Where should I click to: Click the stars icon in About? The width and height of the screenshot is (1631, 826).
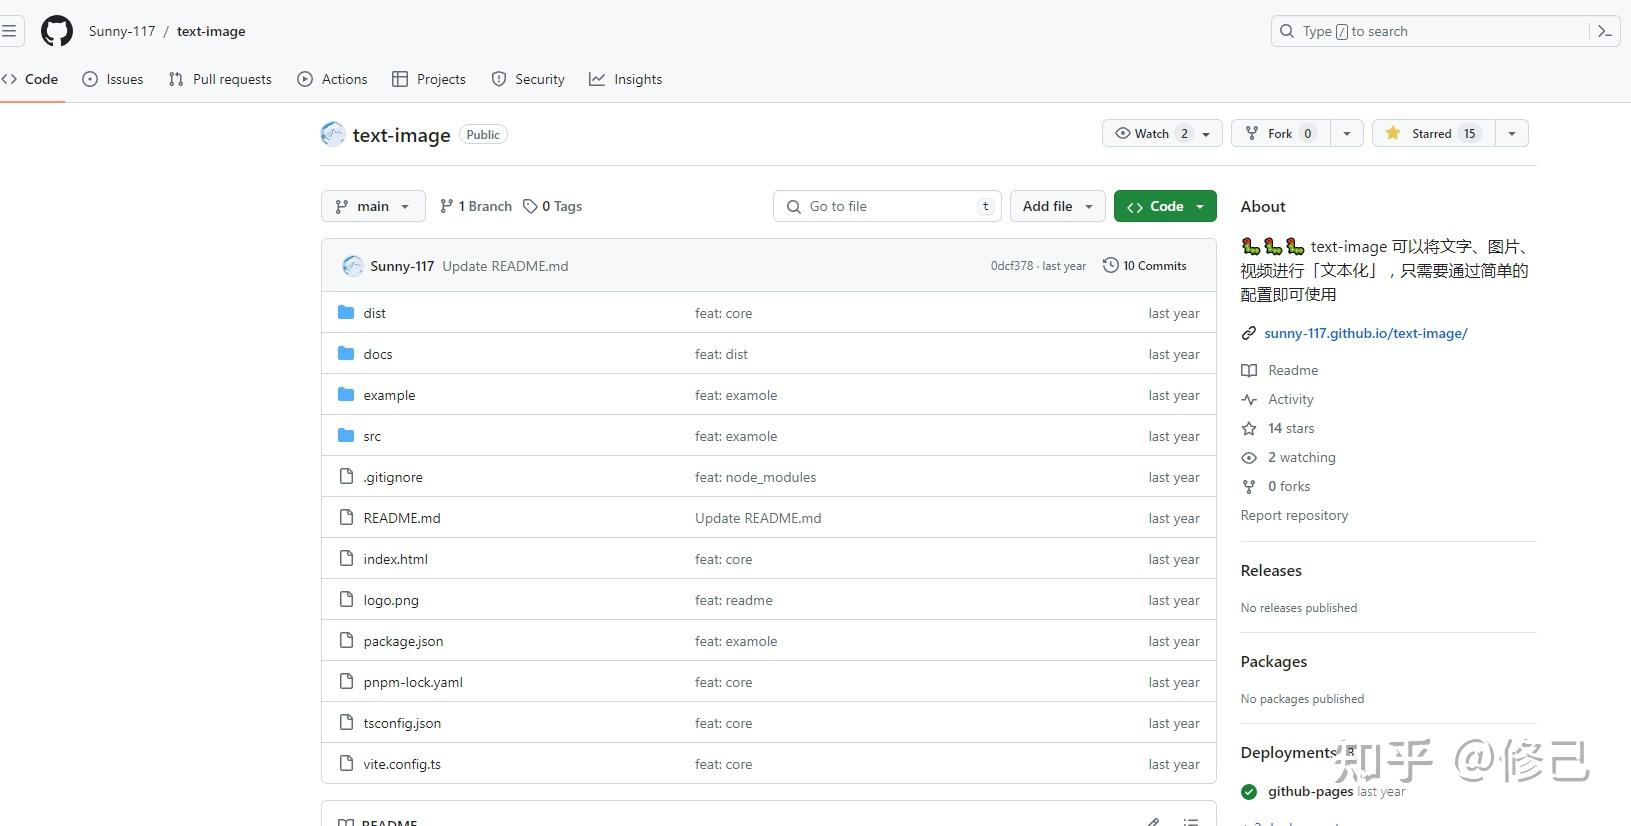[1249, 428]
